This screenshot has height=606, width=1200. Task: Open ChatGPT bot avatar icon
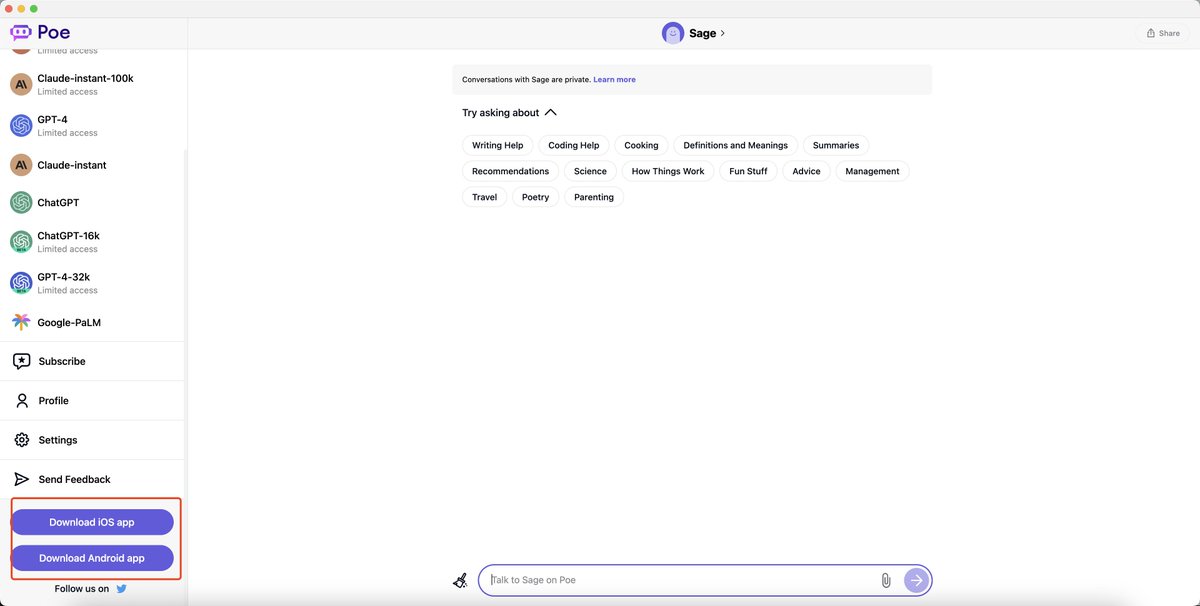[21, 202]
